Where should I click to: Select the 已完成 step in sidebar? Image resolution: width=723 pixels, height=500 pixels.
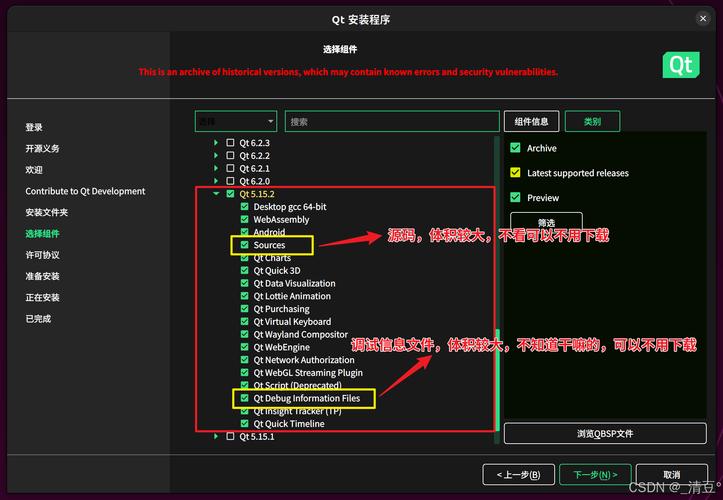point(38,318)
